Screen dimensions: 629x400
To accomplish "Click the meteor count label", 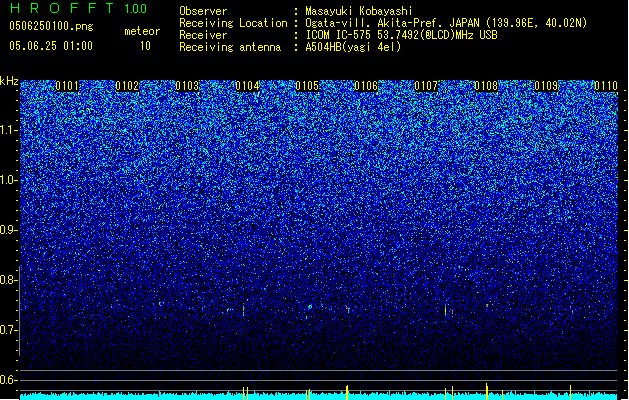I will pos(142,31).
